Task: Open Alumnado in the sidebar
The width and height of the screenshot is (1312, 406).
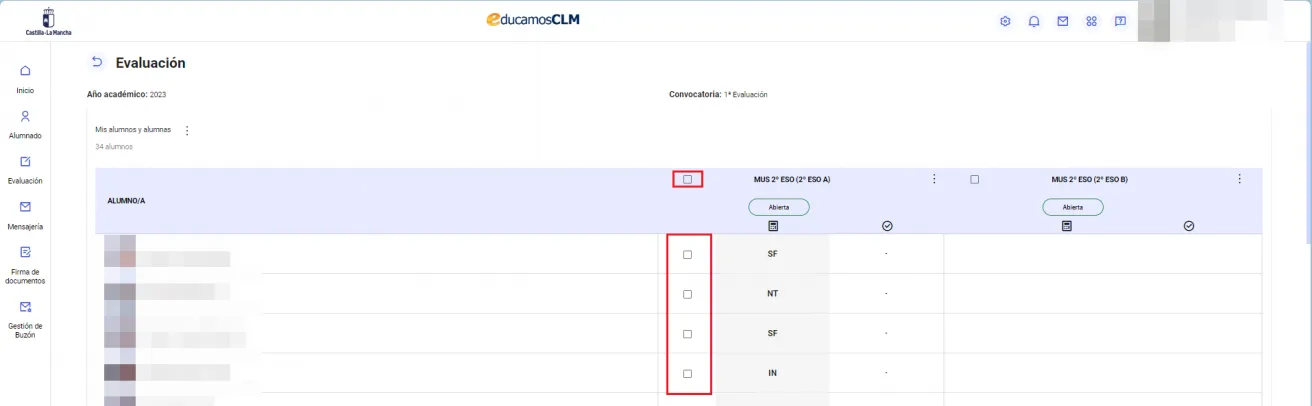Action: tap(25, 124)
